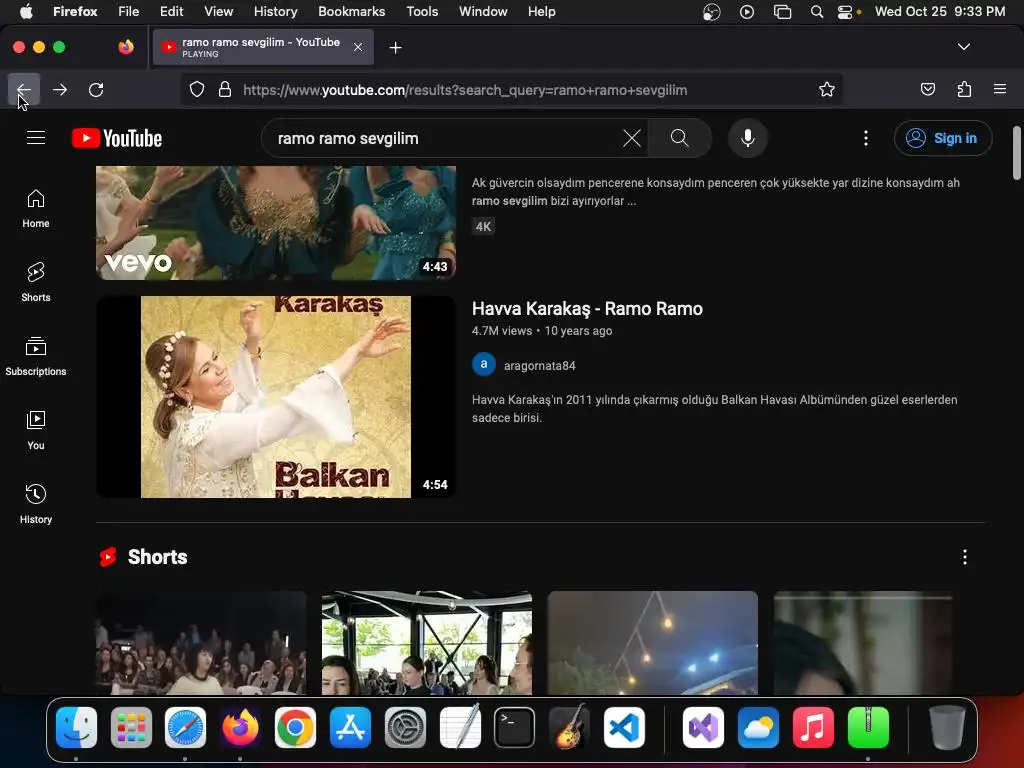Open YouTube settings three-dot menu
This screenshot has width=1024, height=768.
click(x=866, y=138)
